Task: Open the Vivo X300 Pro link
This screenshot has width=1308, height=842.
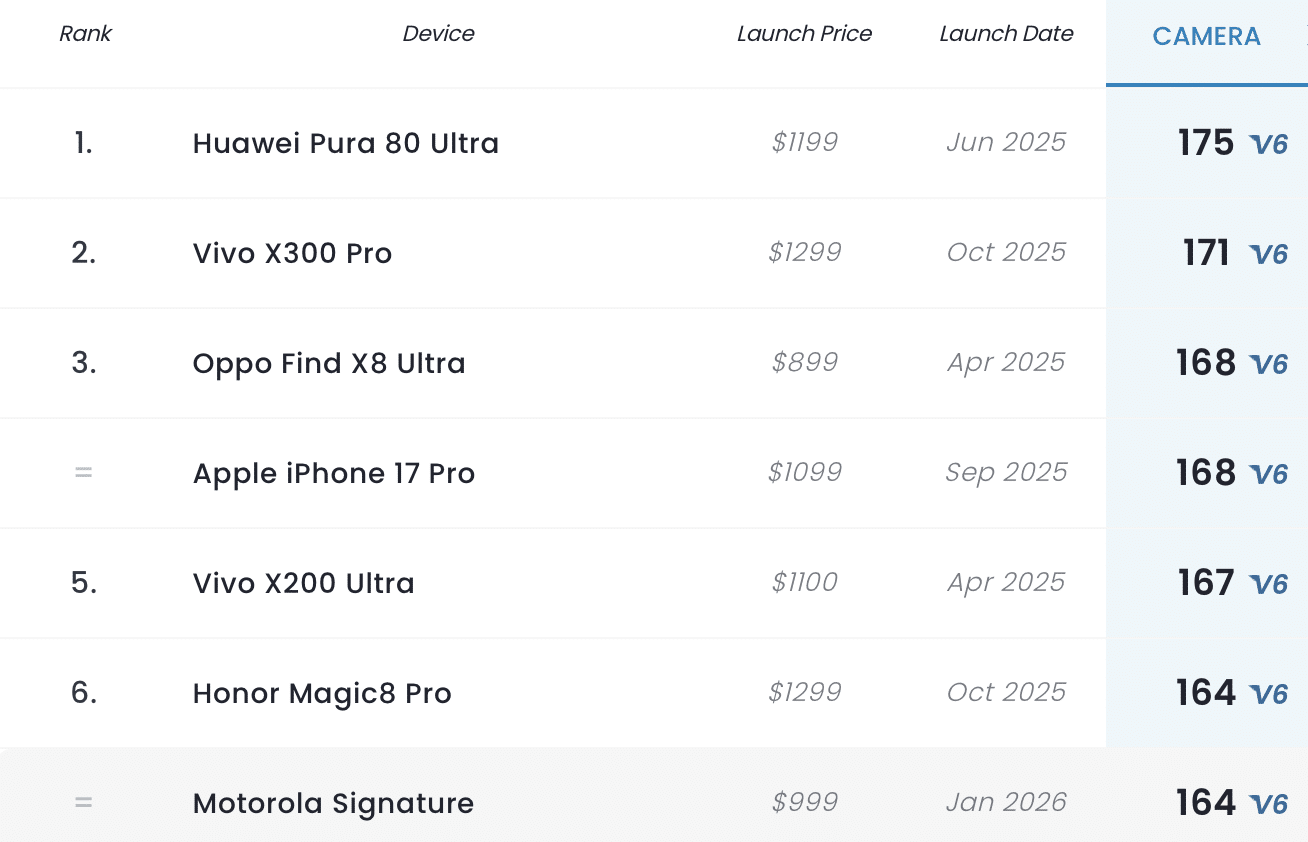Action: click(292, 253)
